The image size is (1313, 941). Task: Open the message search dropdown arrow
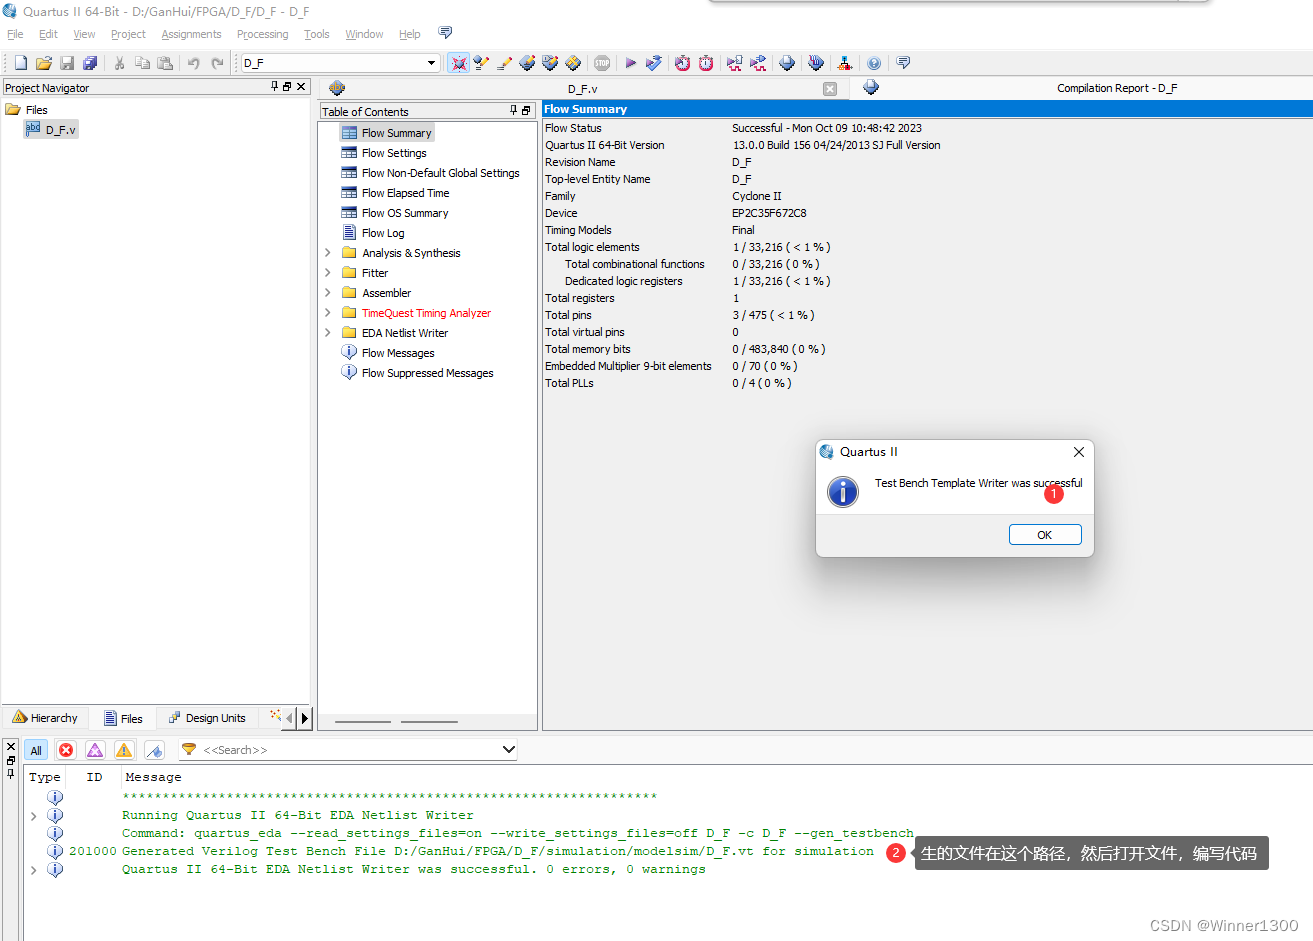(x=508, y=749)
